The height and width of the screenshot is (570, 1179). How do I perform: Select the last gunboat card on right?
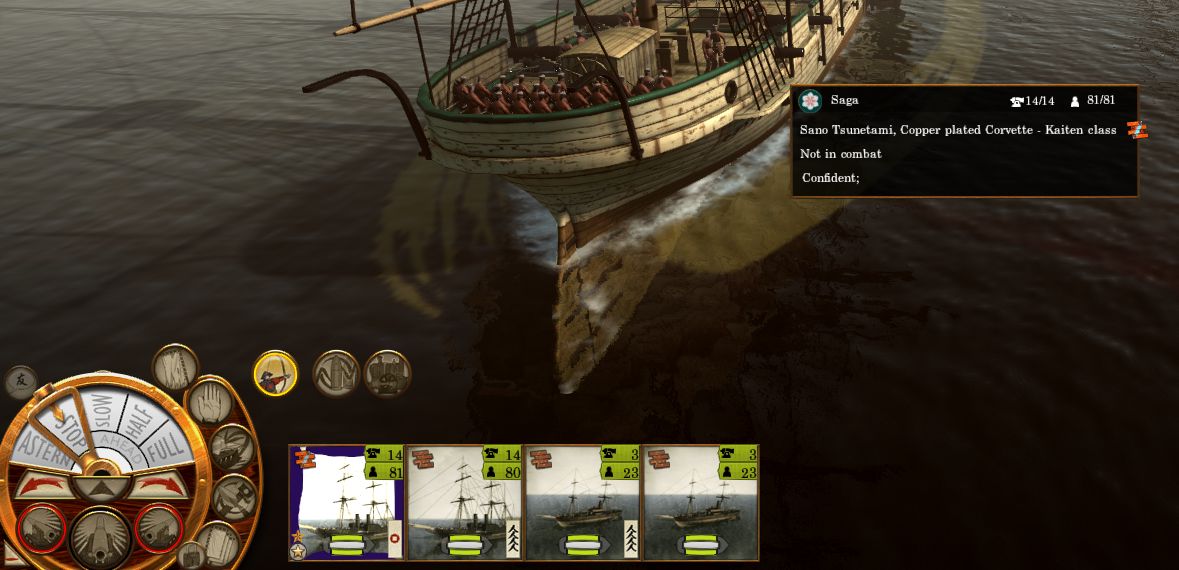pyautogui.click(x=701, y=502)
